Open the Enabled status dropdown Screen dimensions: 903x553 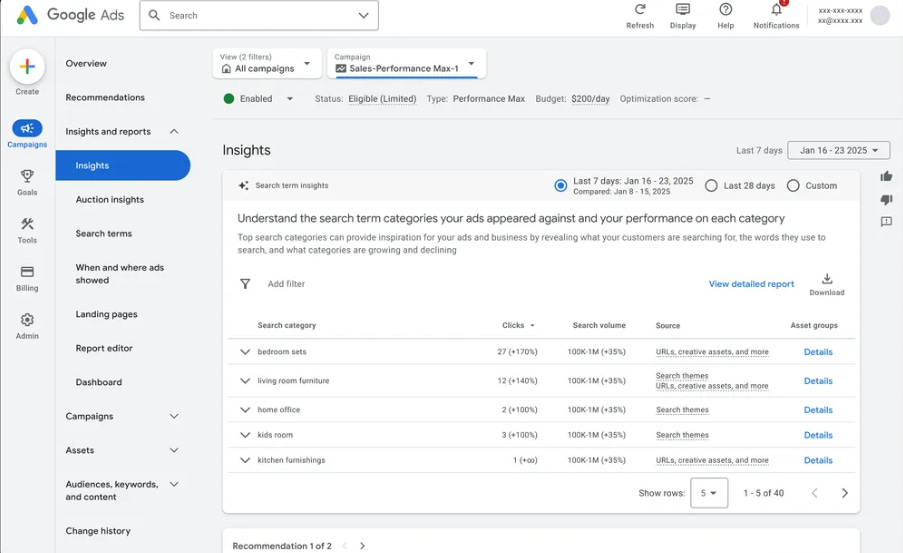coord(290,99)
